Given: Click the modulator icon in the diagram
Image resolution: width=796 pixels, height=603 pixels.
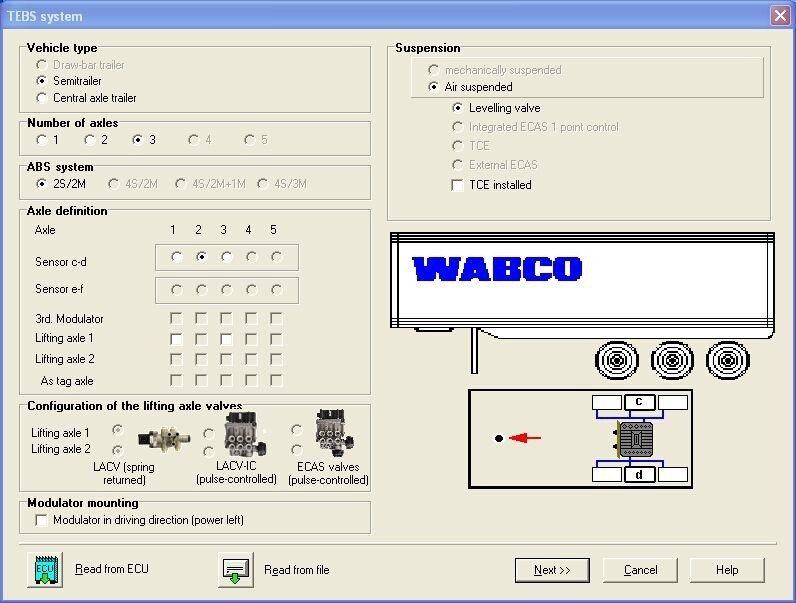Looking at the screenshot, I should pyautogui.click(x=634, y=439).
